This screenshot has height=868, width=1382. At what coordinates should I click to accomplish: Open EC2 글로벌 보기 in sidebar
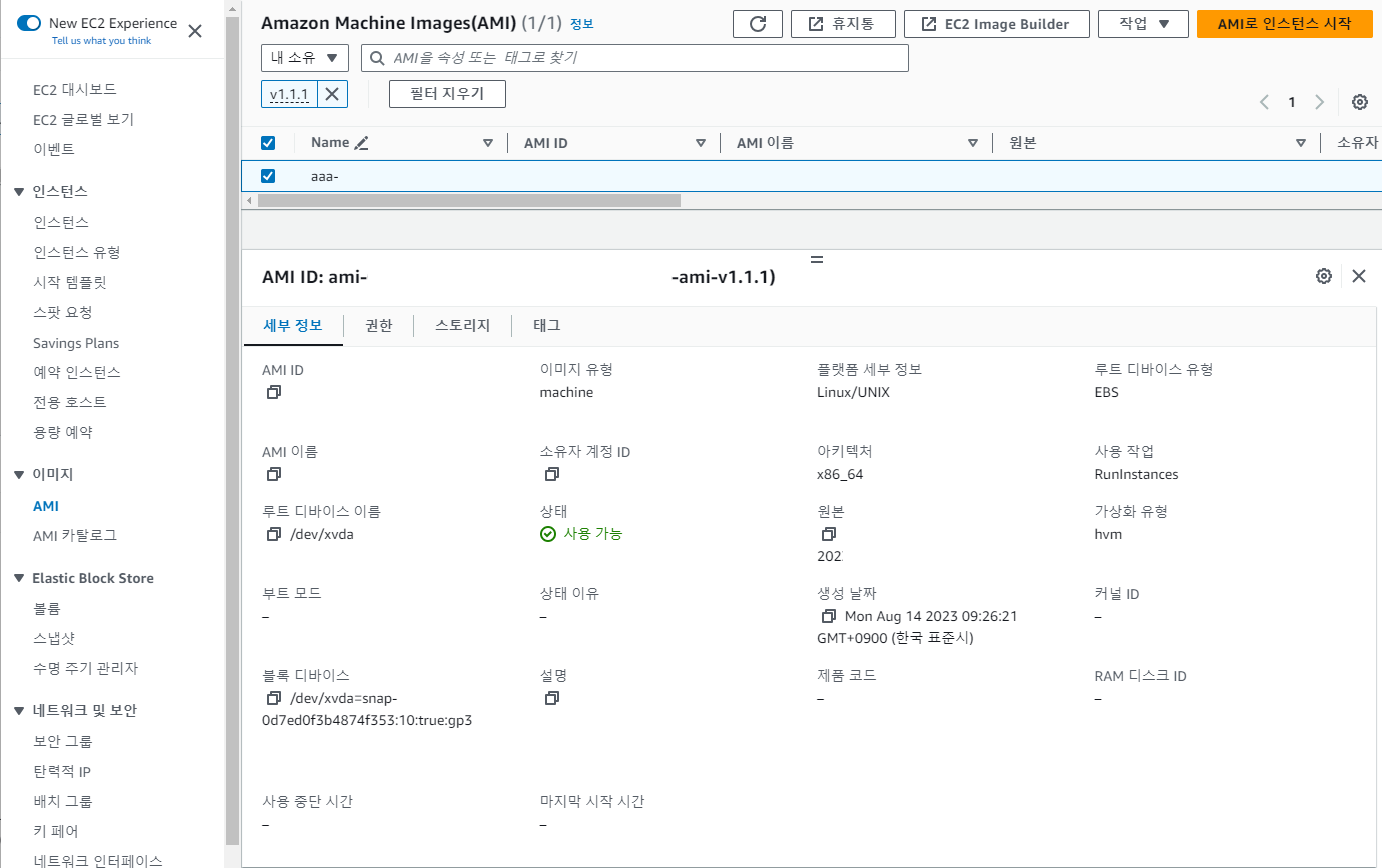pos(83,119)
